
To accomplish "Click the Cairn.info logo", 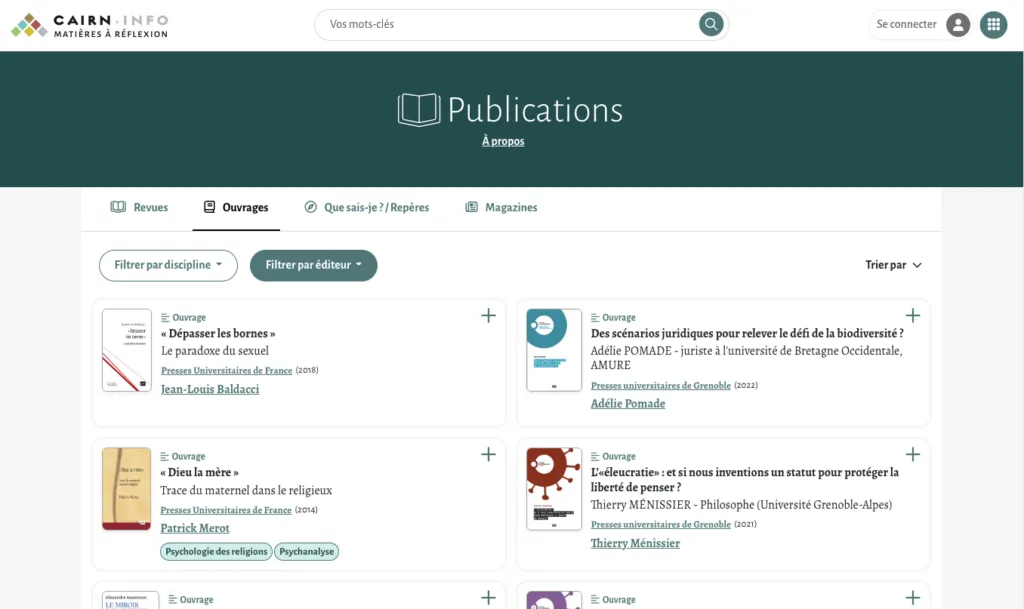I will click(x=90, y=26).
